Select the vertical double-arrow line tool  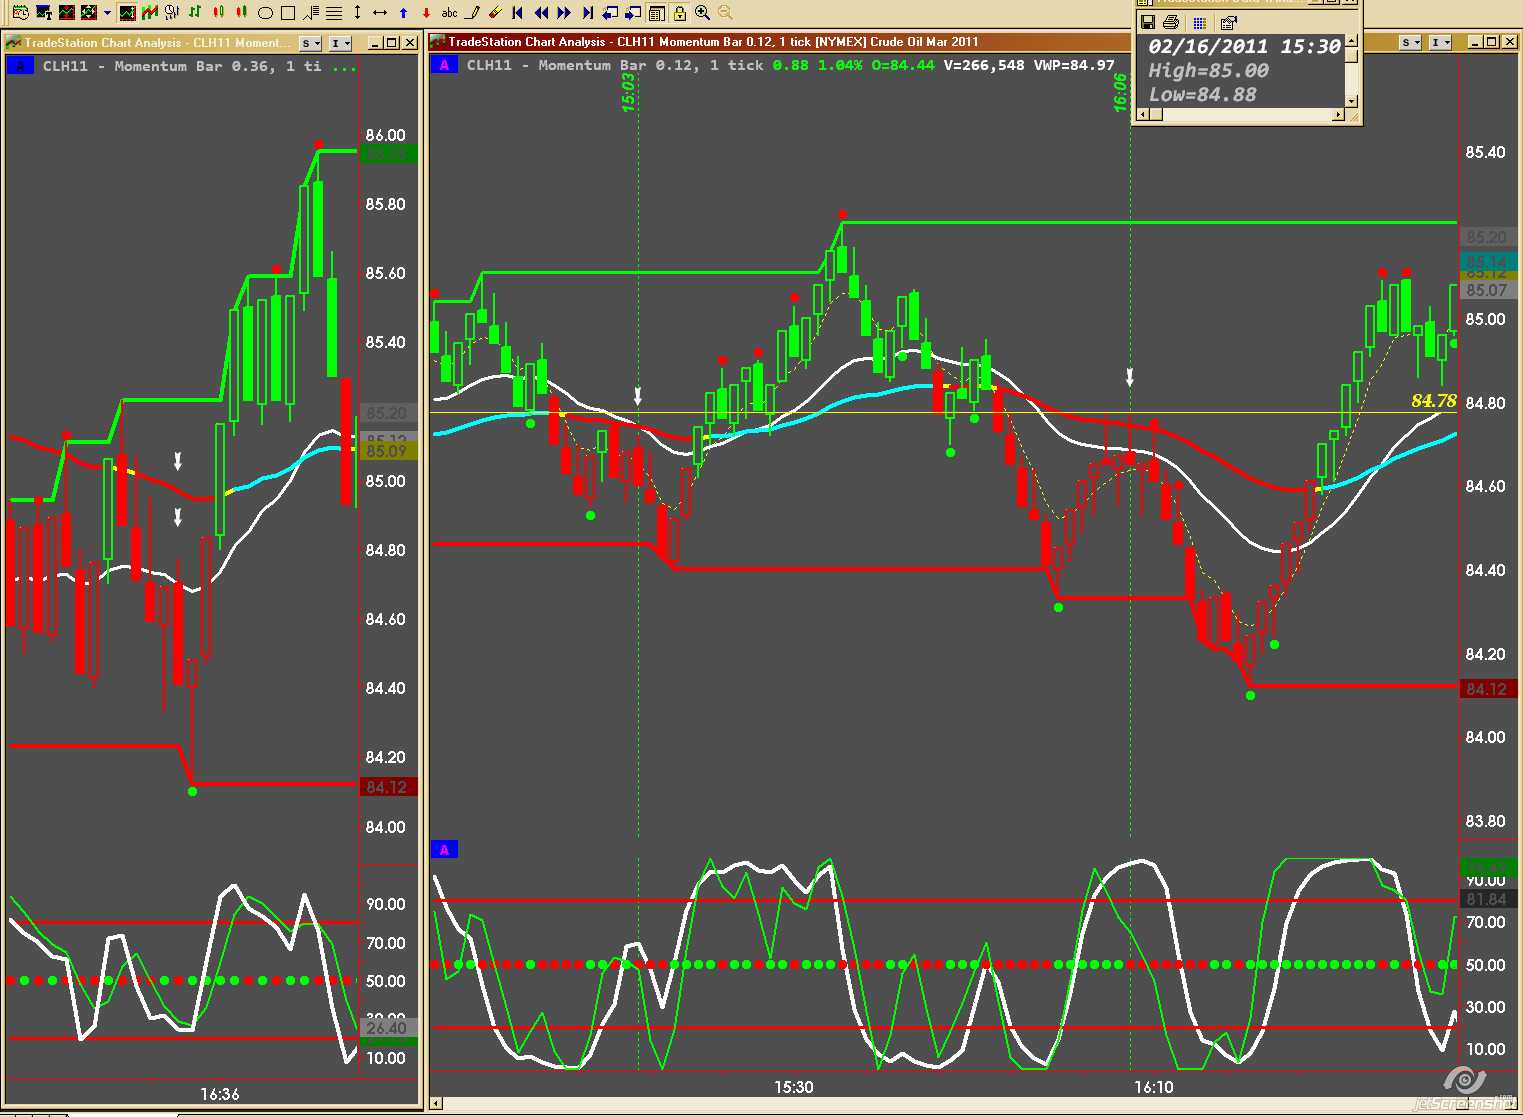pos(357,13)
